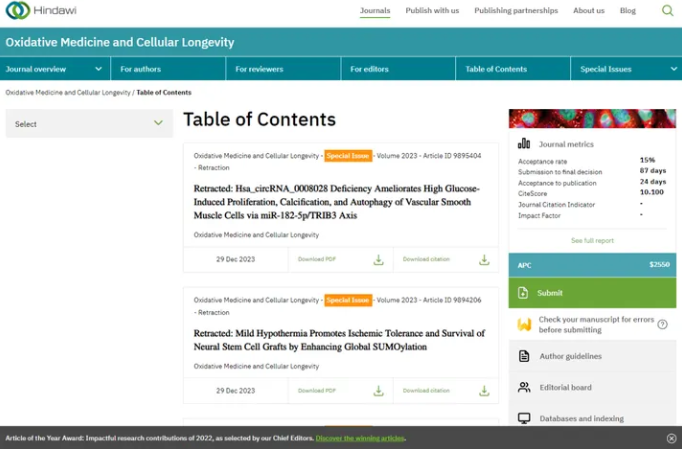Click Download PDF for Hsa_circRNA article
The width and height of the screenshot is (682, 449).
coord(317,259)
